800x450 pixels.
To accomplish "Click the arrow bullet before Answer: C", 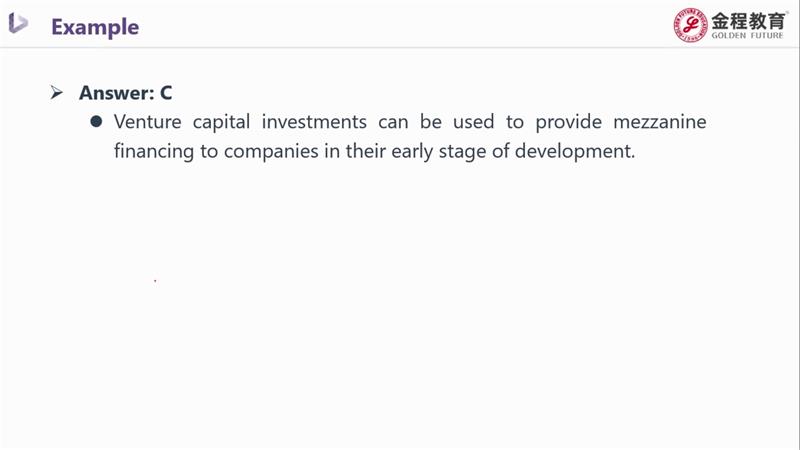I will tap(57, 93).
